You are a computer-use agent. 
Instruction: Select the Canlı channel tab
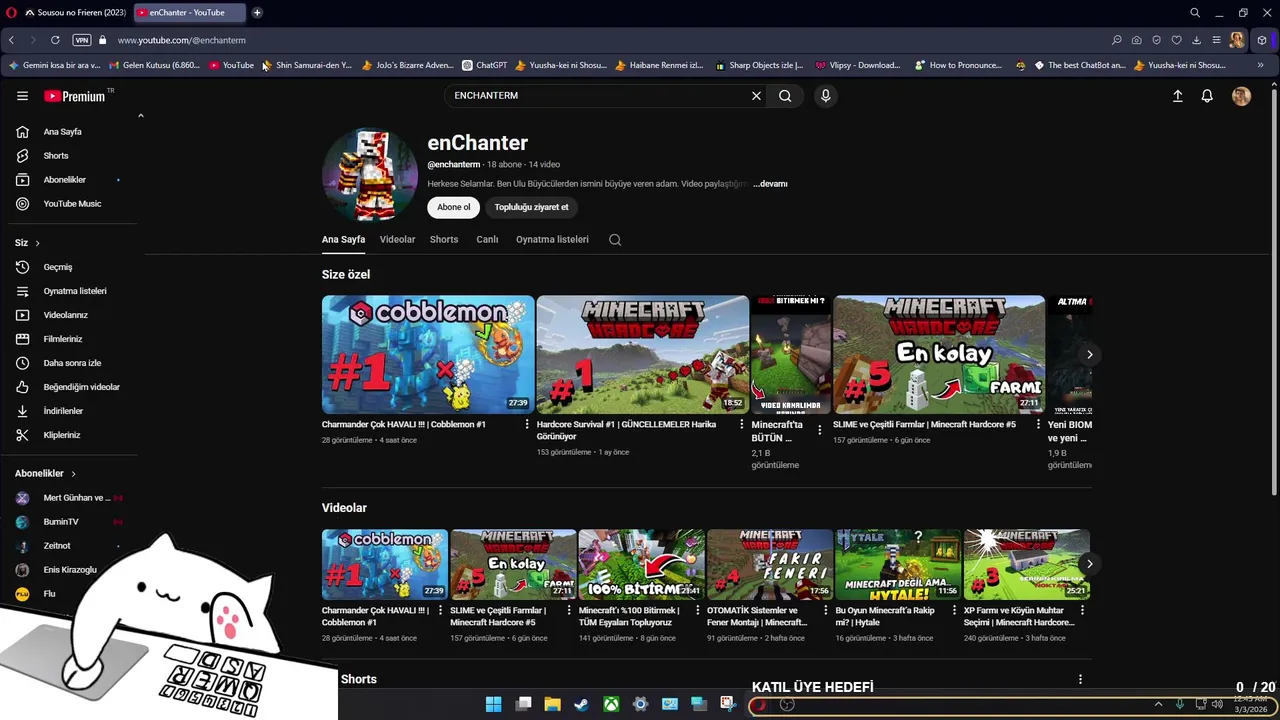pos(487,240)
